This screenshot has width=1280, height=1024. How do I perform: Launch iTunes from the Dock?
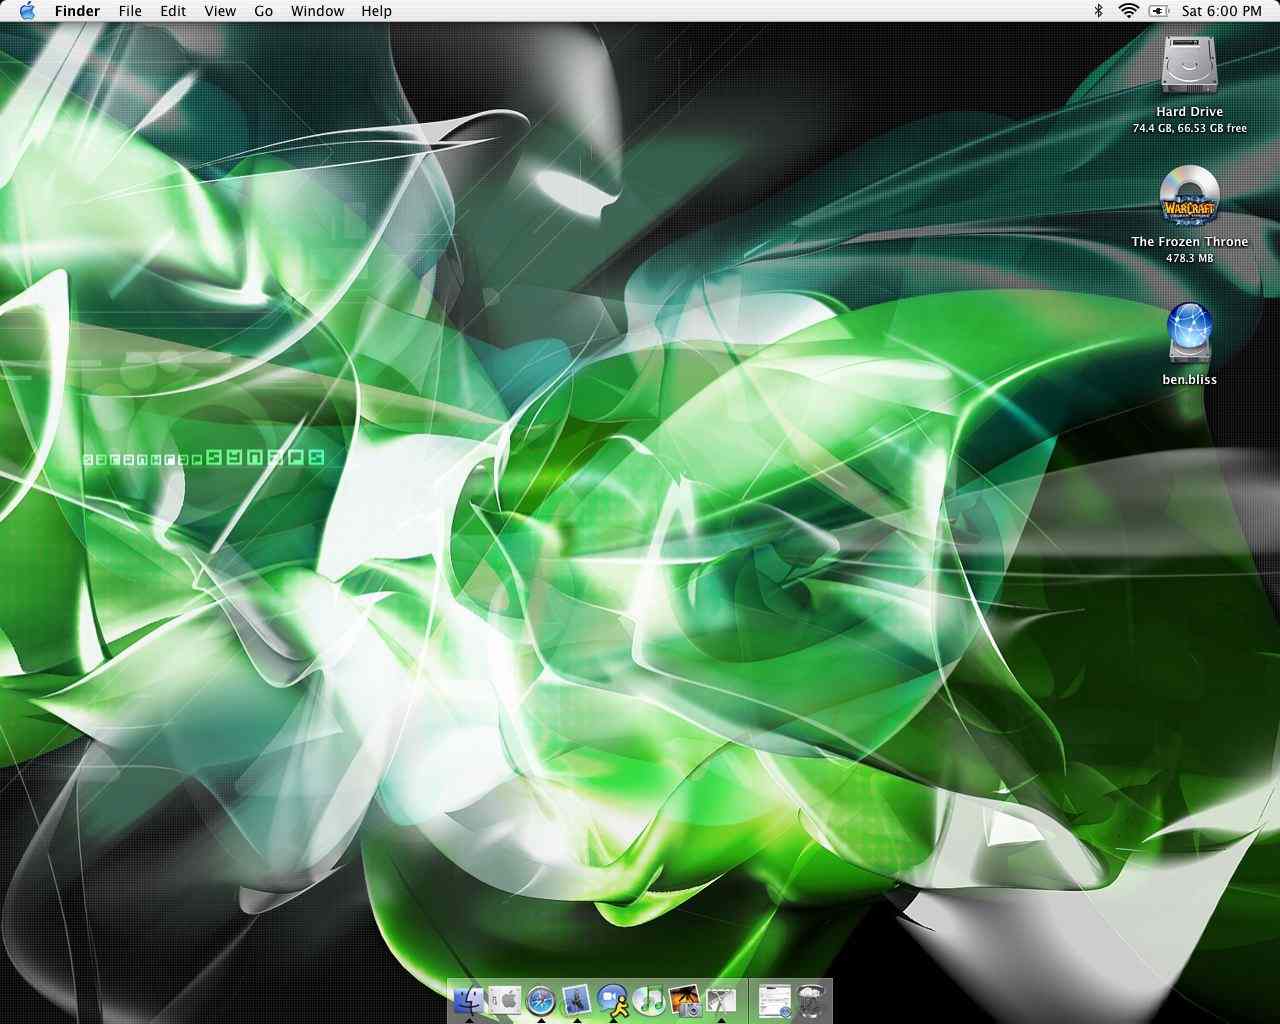click(649, 999)
